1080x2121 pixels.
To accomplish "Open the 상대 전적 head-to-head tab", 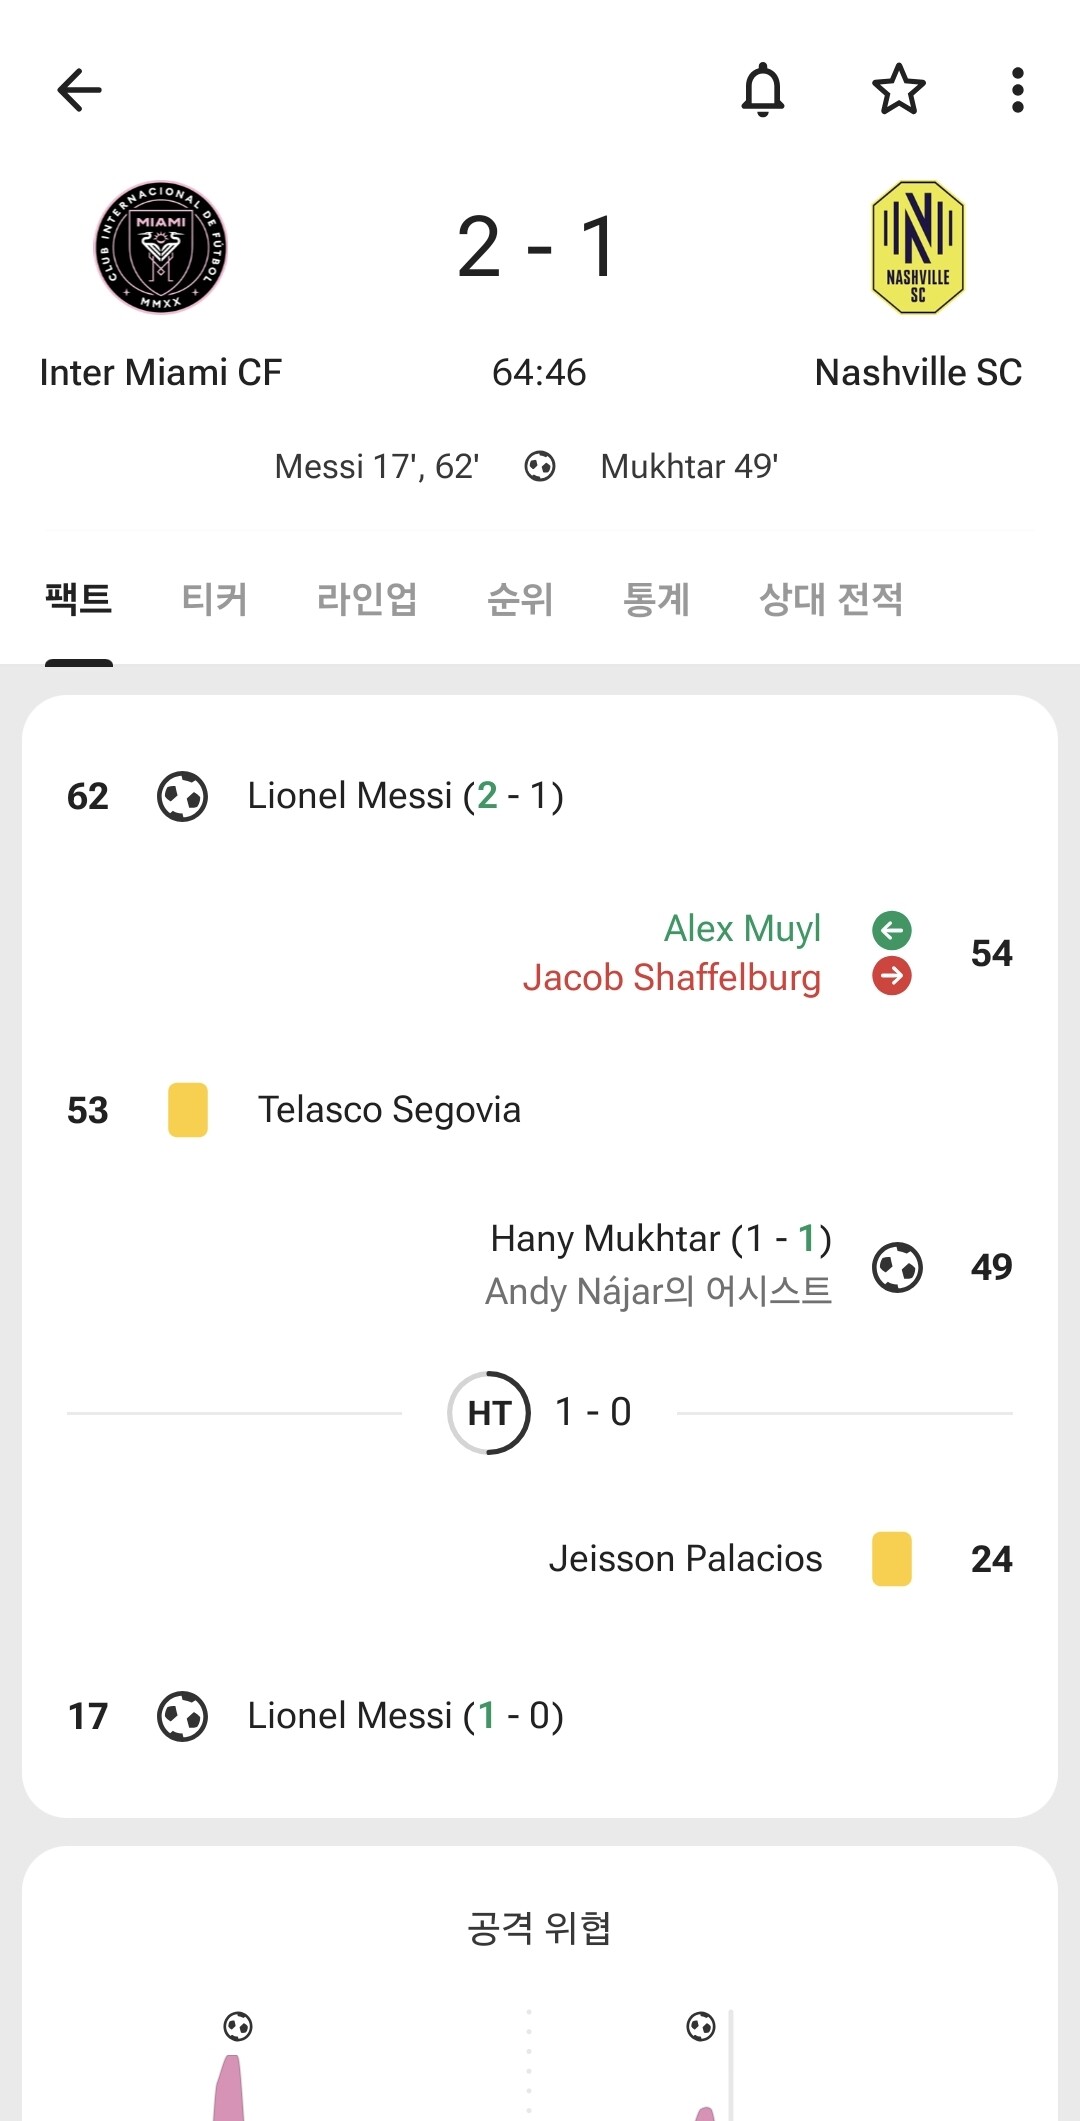I will pyautogui.click(x=831, y=599).
